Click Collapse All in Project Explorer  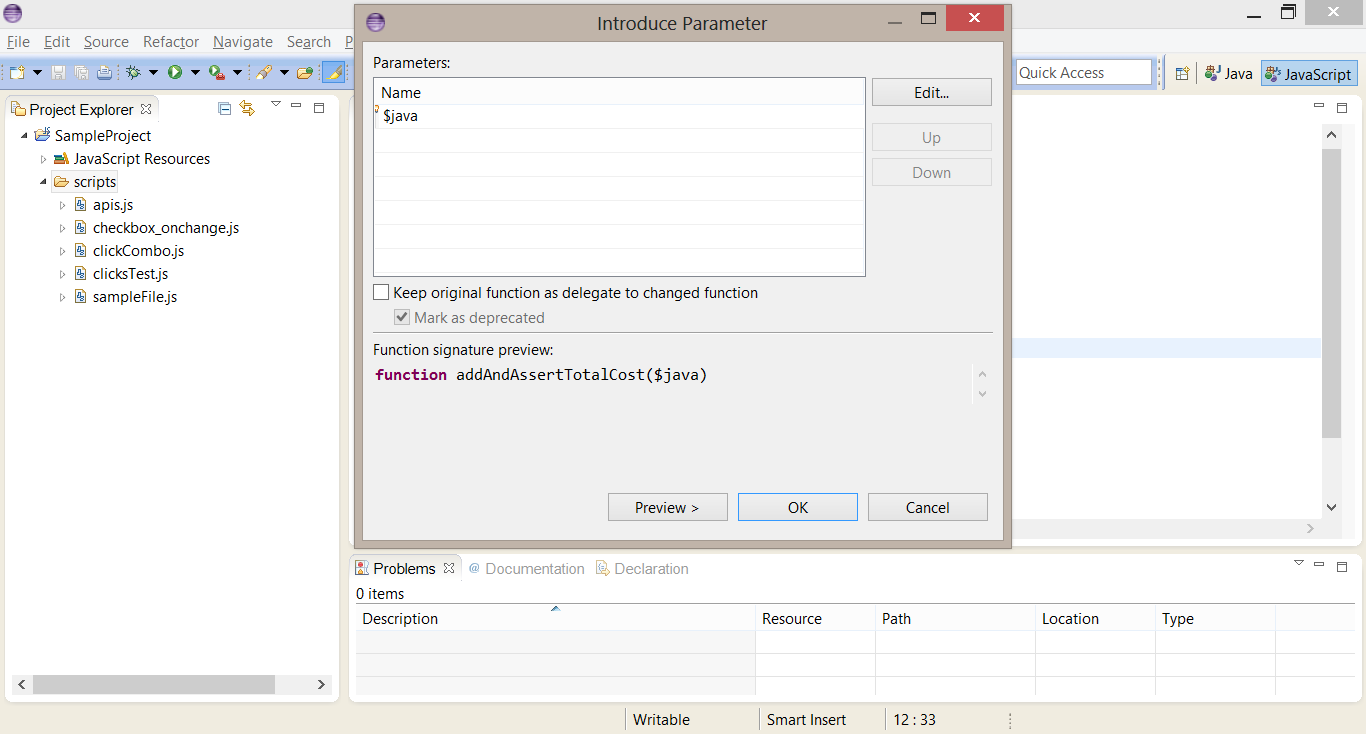(224, 108)
